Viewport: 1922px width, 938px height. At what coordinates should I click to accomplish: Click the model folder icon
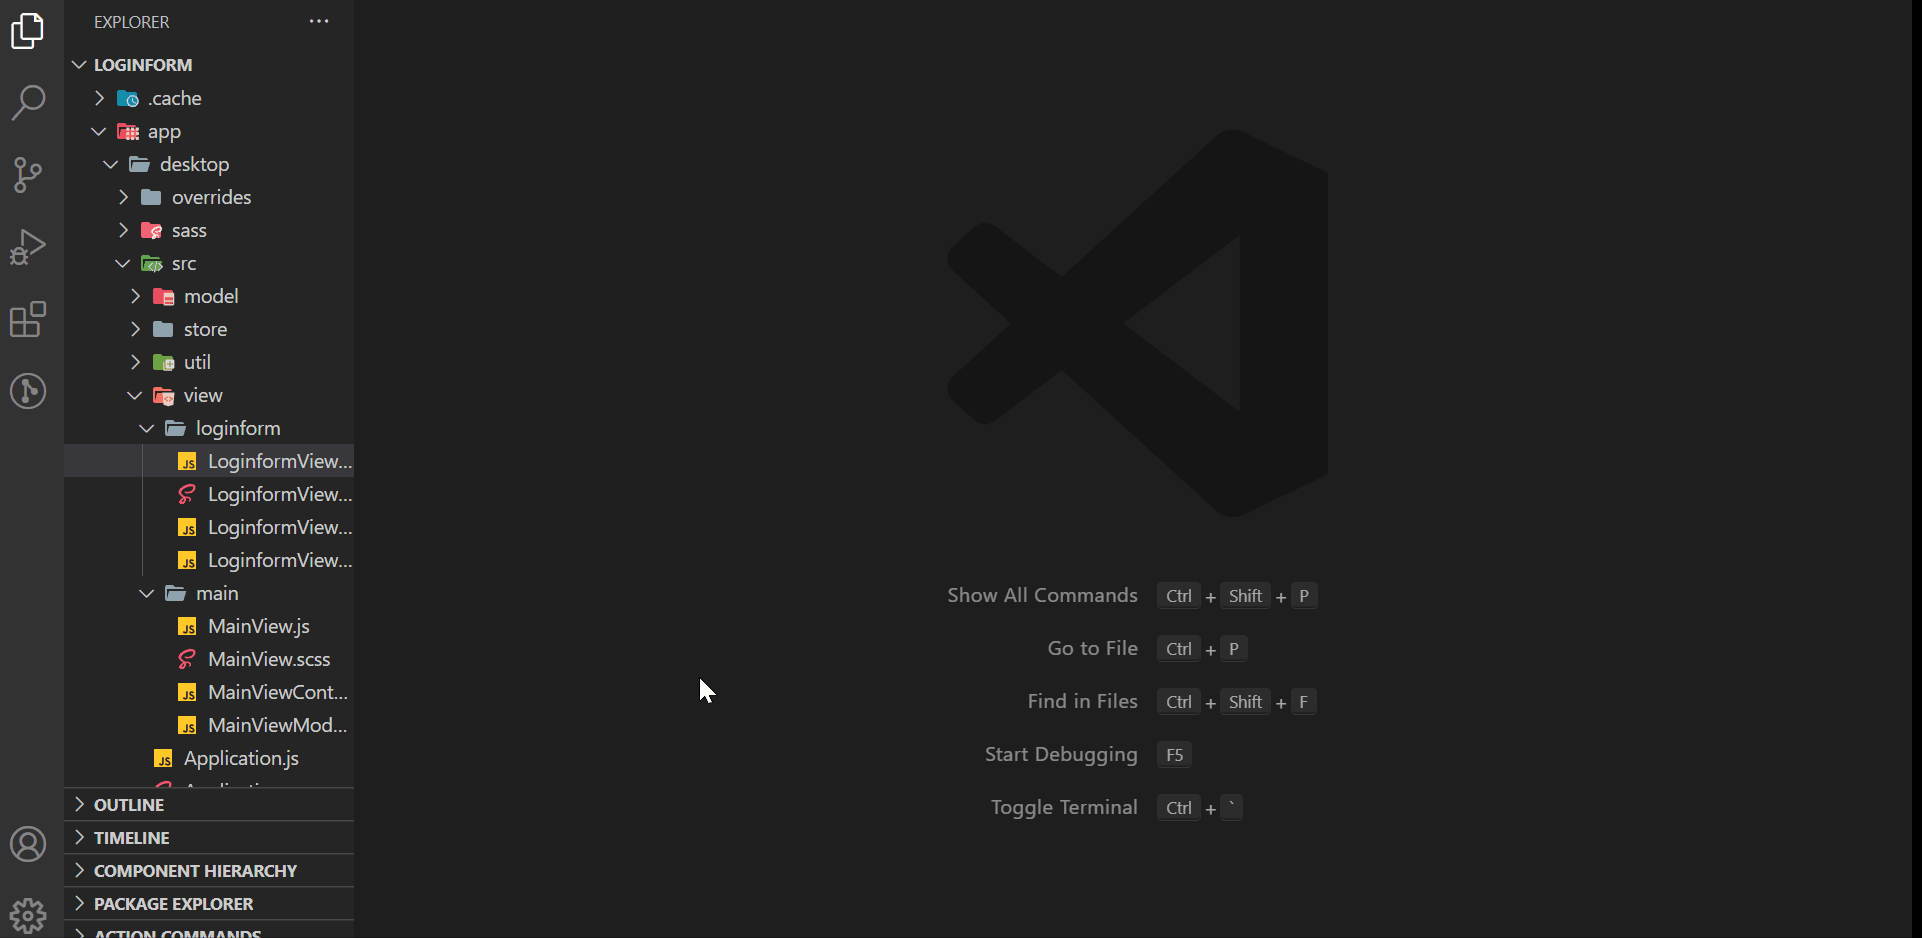[164, 296]
